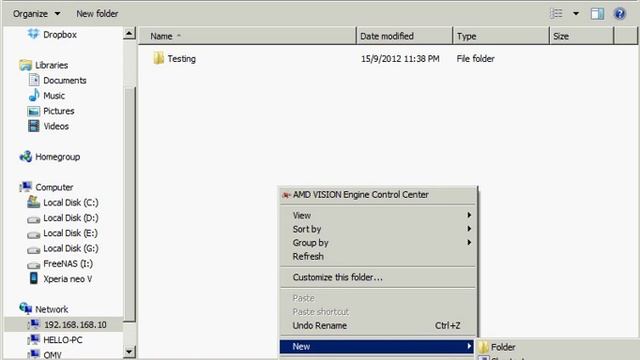Expand the View submenu arrow
Image resolution: width=640 pixels, height=360 pixels.
pos(469,215)
